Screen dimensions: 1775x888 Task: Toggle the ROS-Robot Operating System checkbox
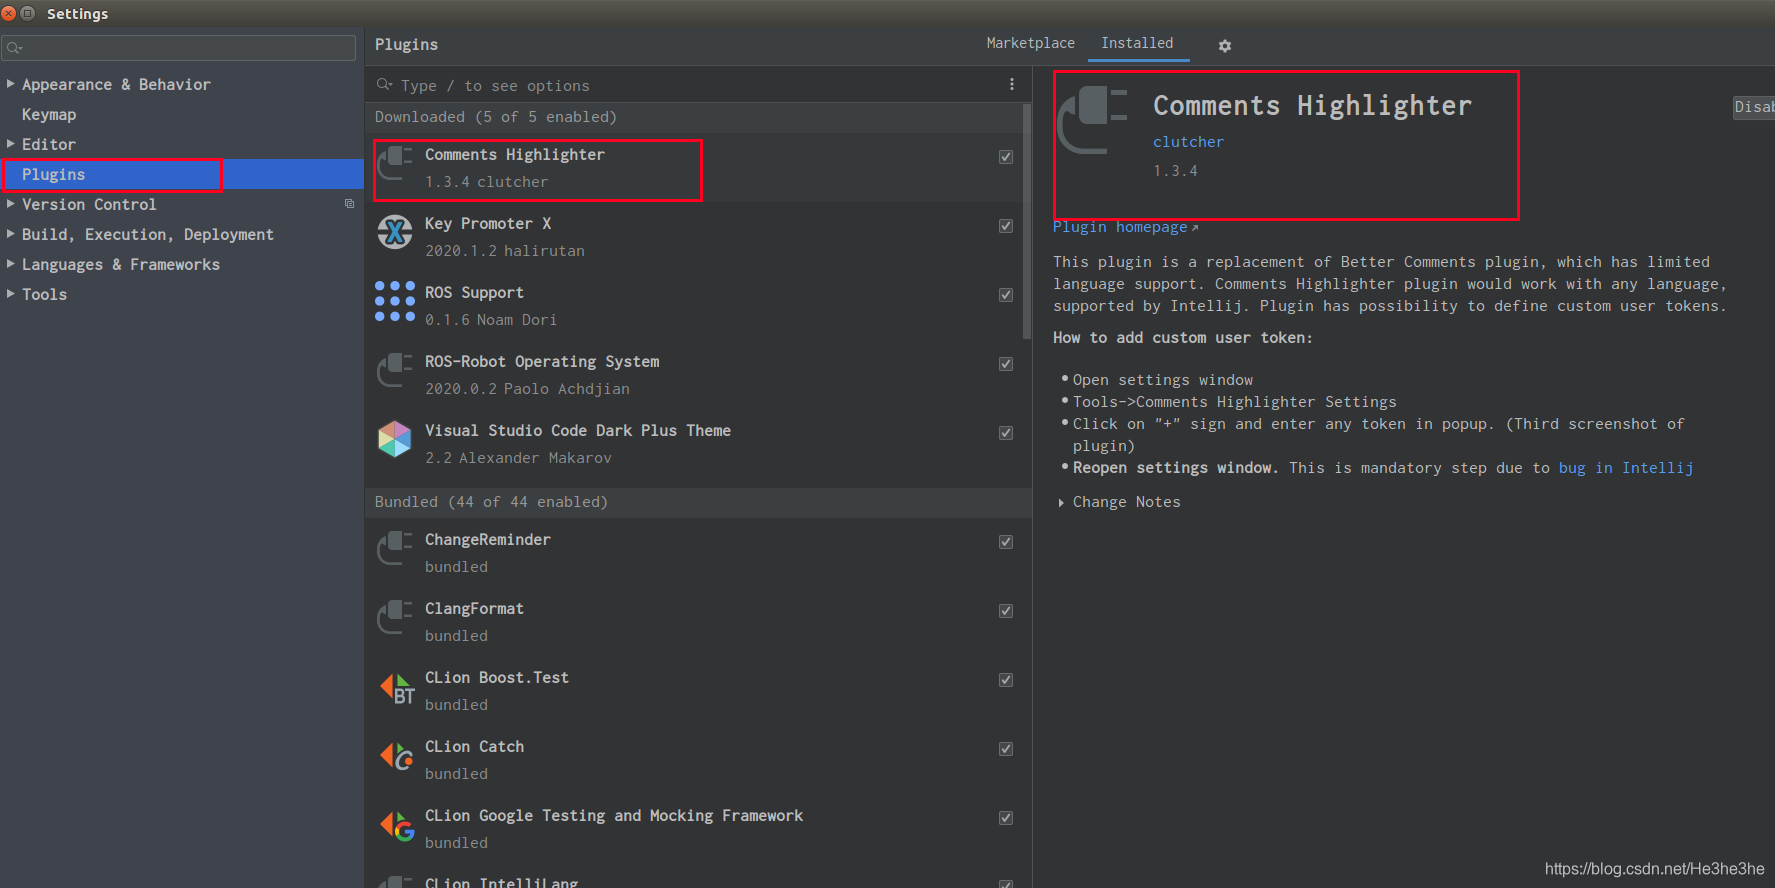(1006, 364)
